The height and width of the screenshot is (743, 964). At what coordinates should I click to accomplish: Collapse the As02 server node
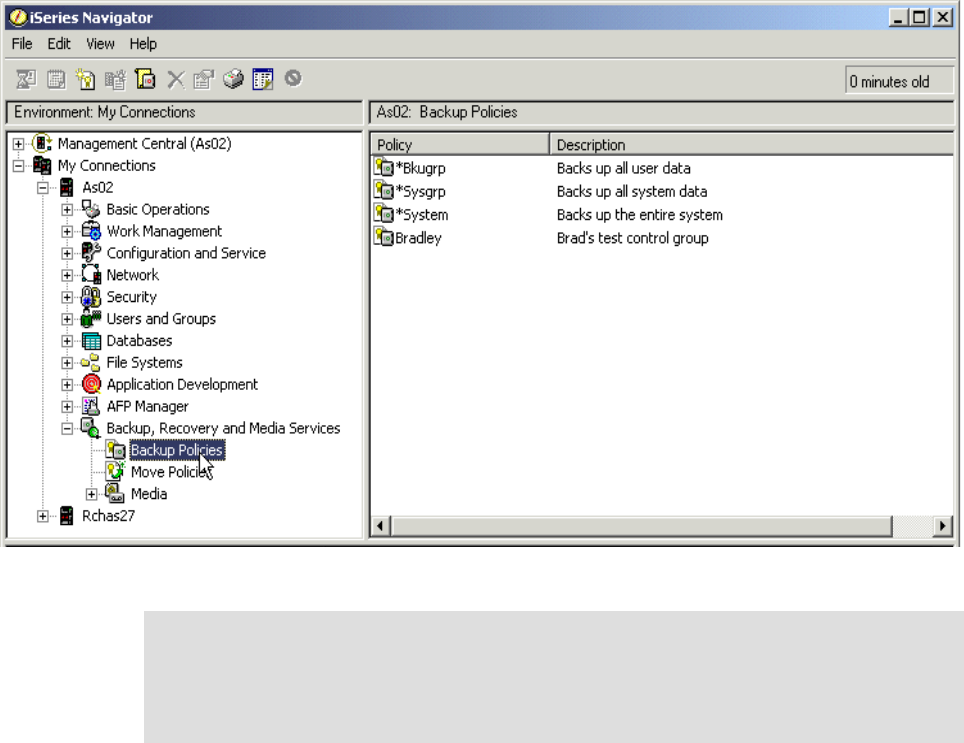point(42,187)
